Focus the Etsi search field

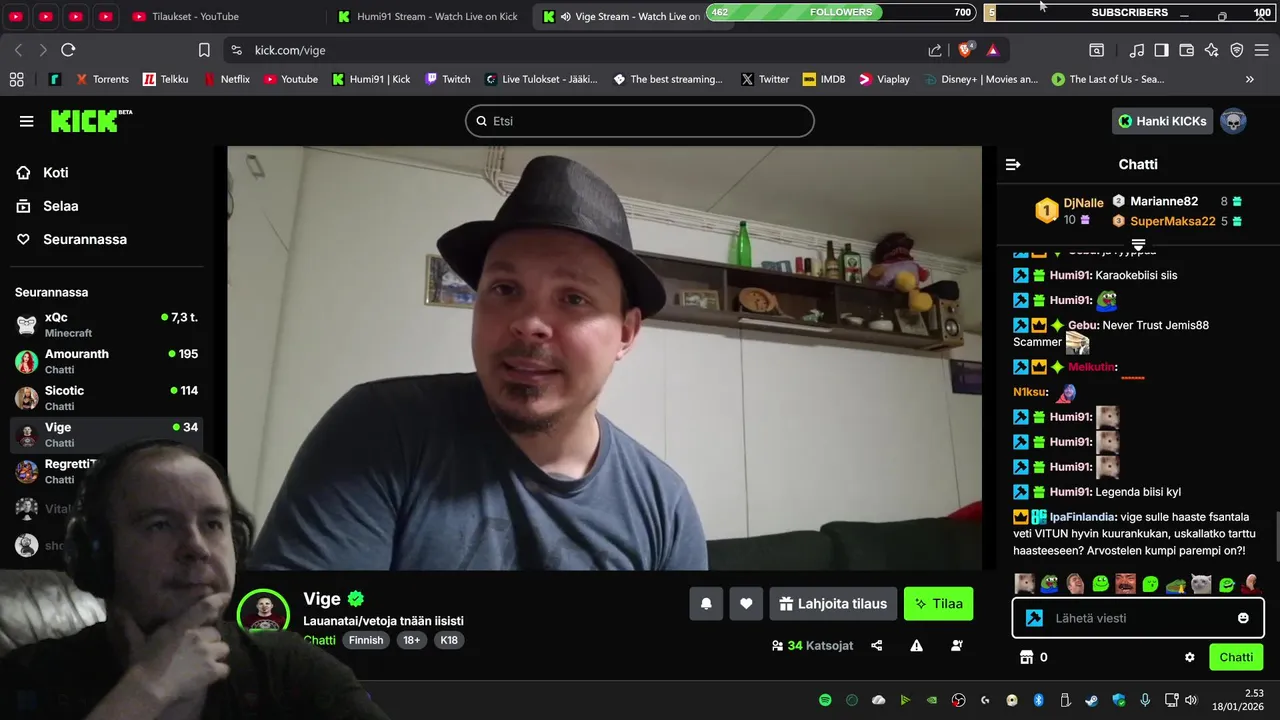tap(640, 121)
